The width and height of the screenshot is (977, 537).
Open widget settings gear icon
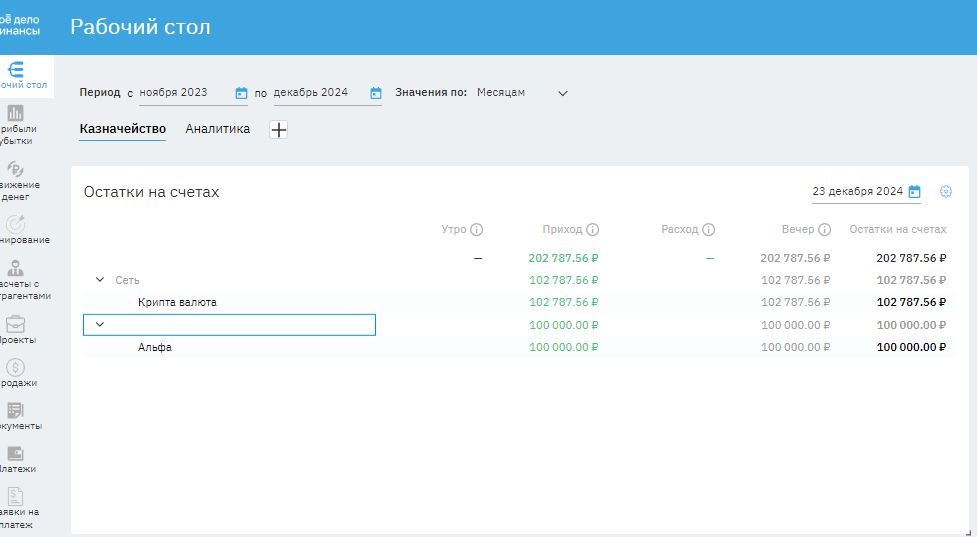click(946, 192)
